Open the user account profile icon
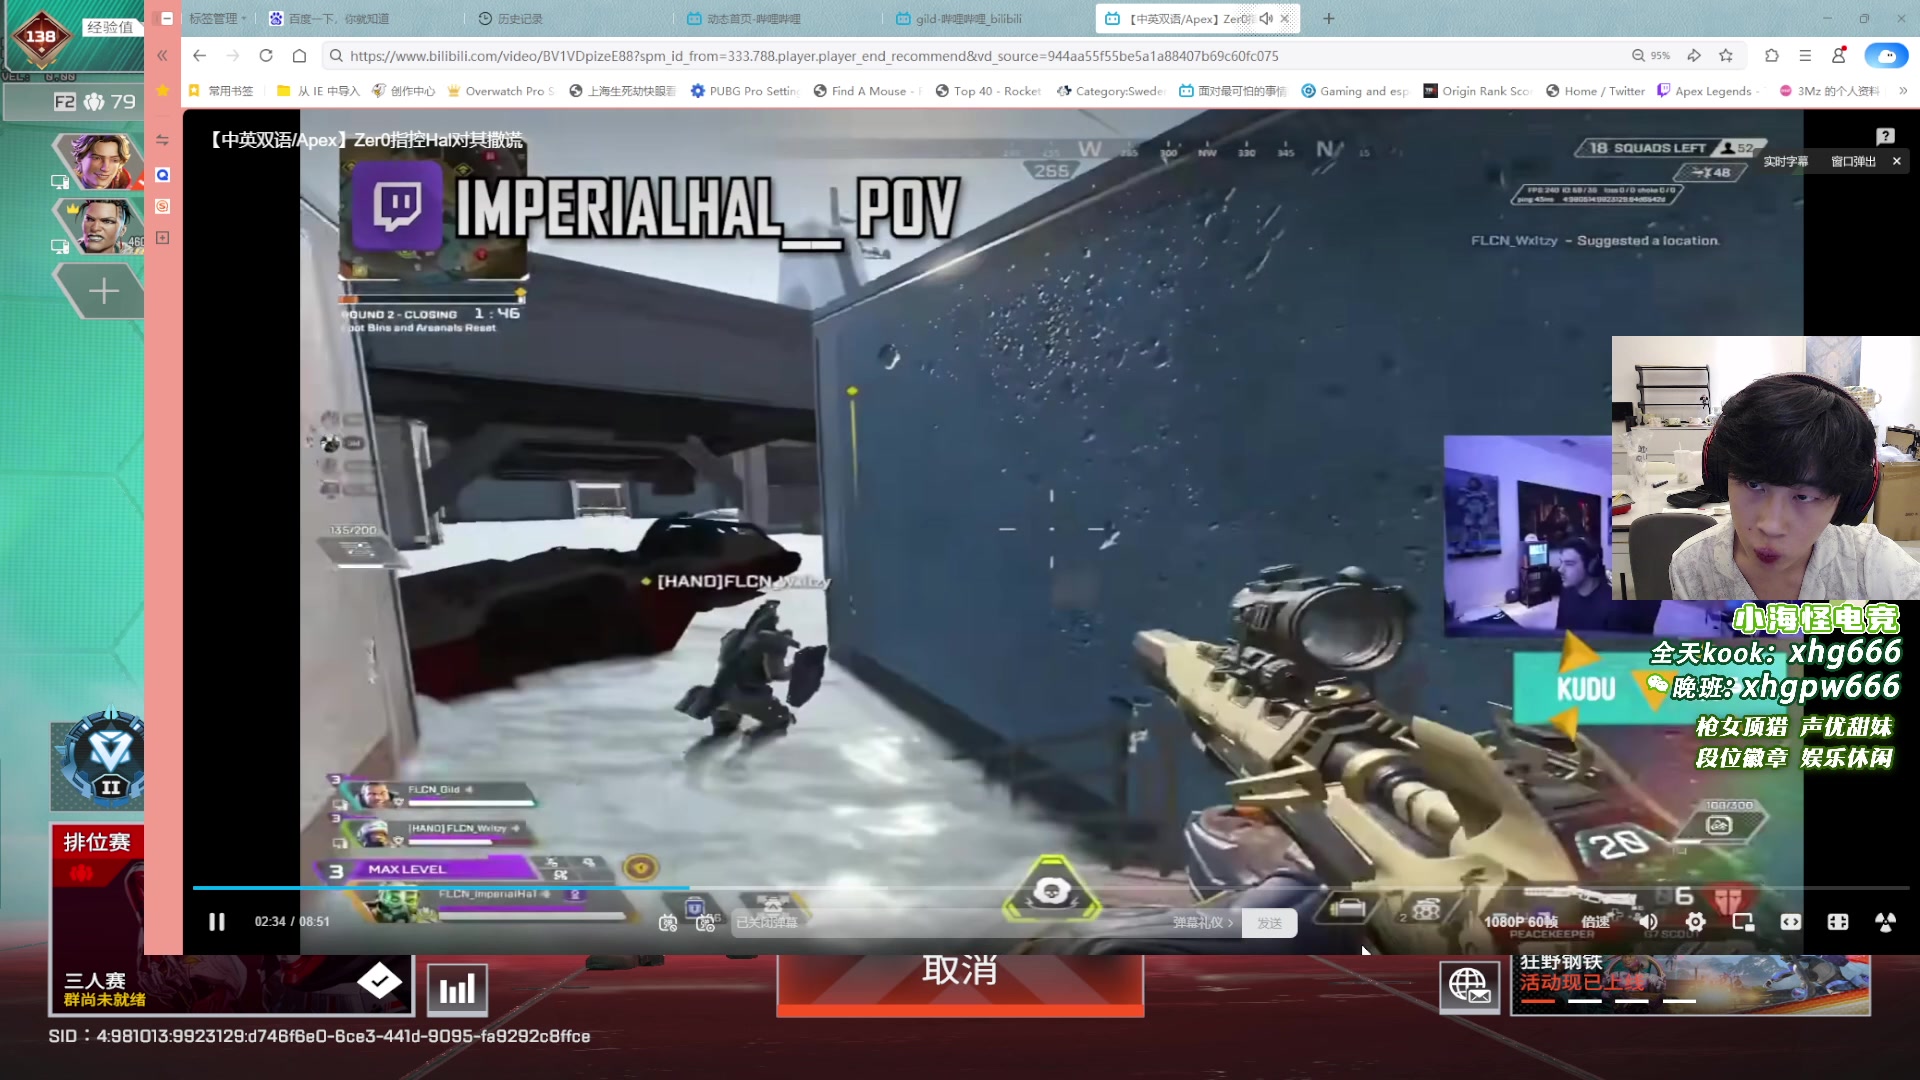 point(1838,56)
